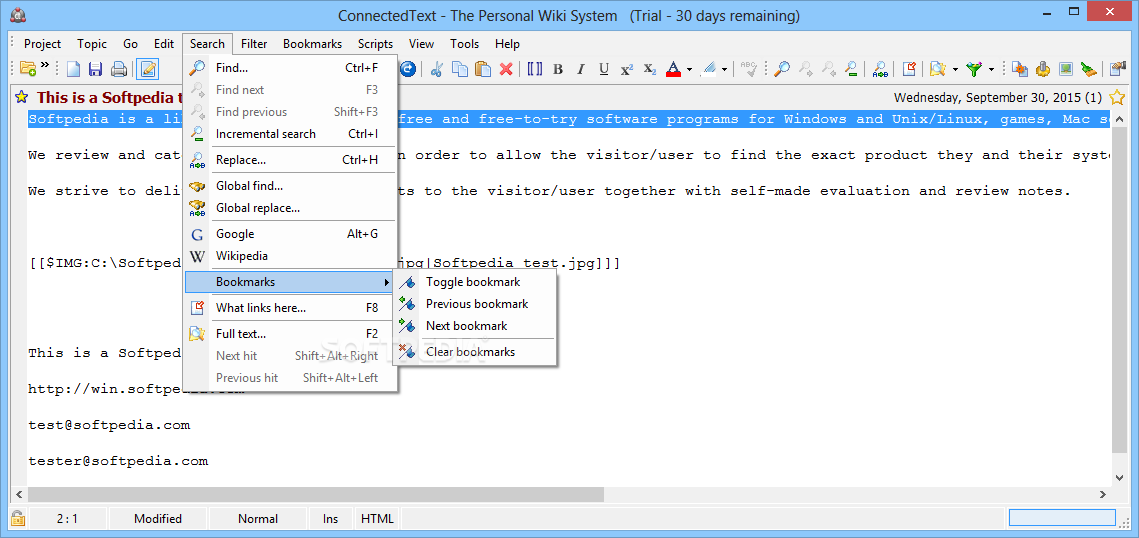Select Incremental search menu entry
1139x538 pixels.
click(291, 134)
